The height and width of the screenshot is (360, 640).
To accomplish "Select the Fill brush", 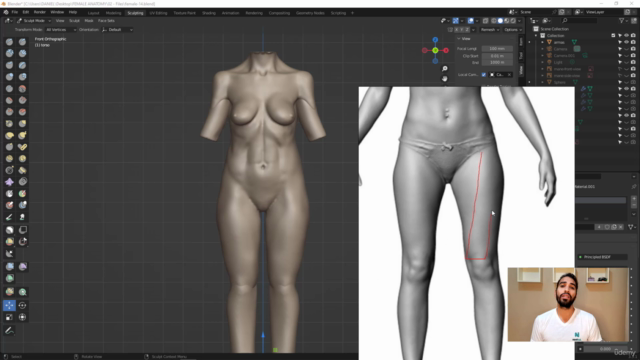I will pos(22,100).
